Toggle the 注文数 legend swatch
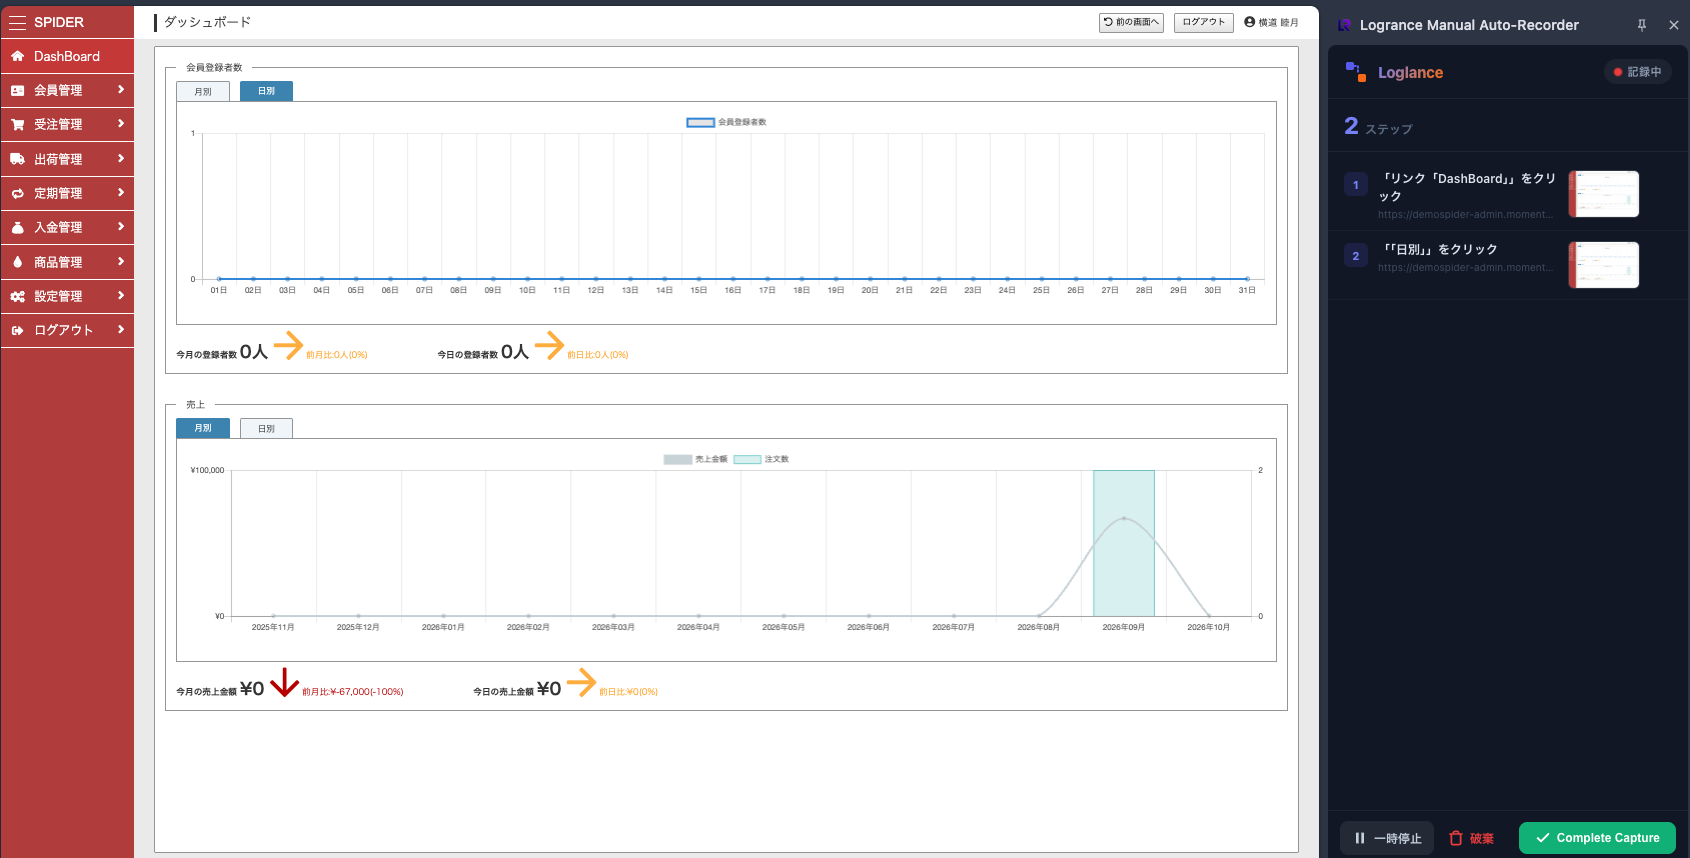 (x=747, y=459)
